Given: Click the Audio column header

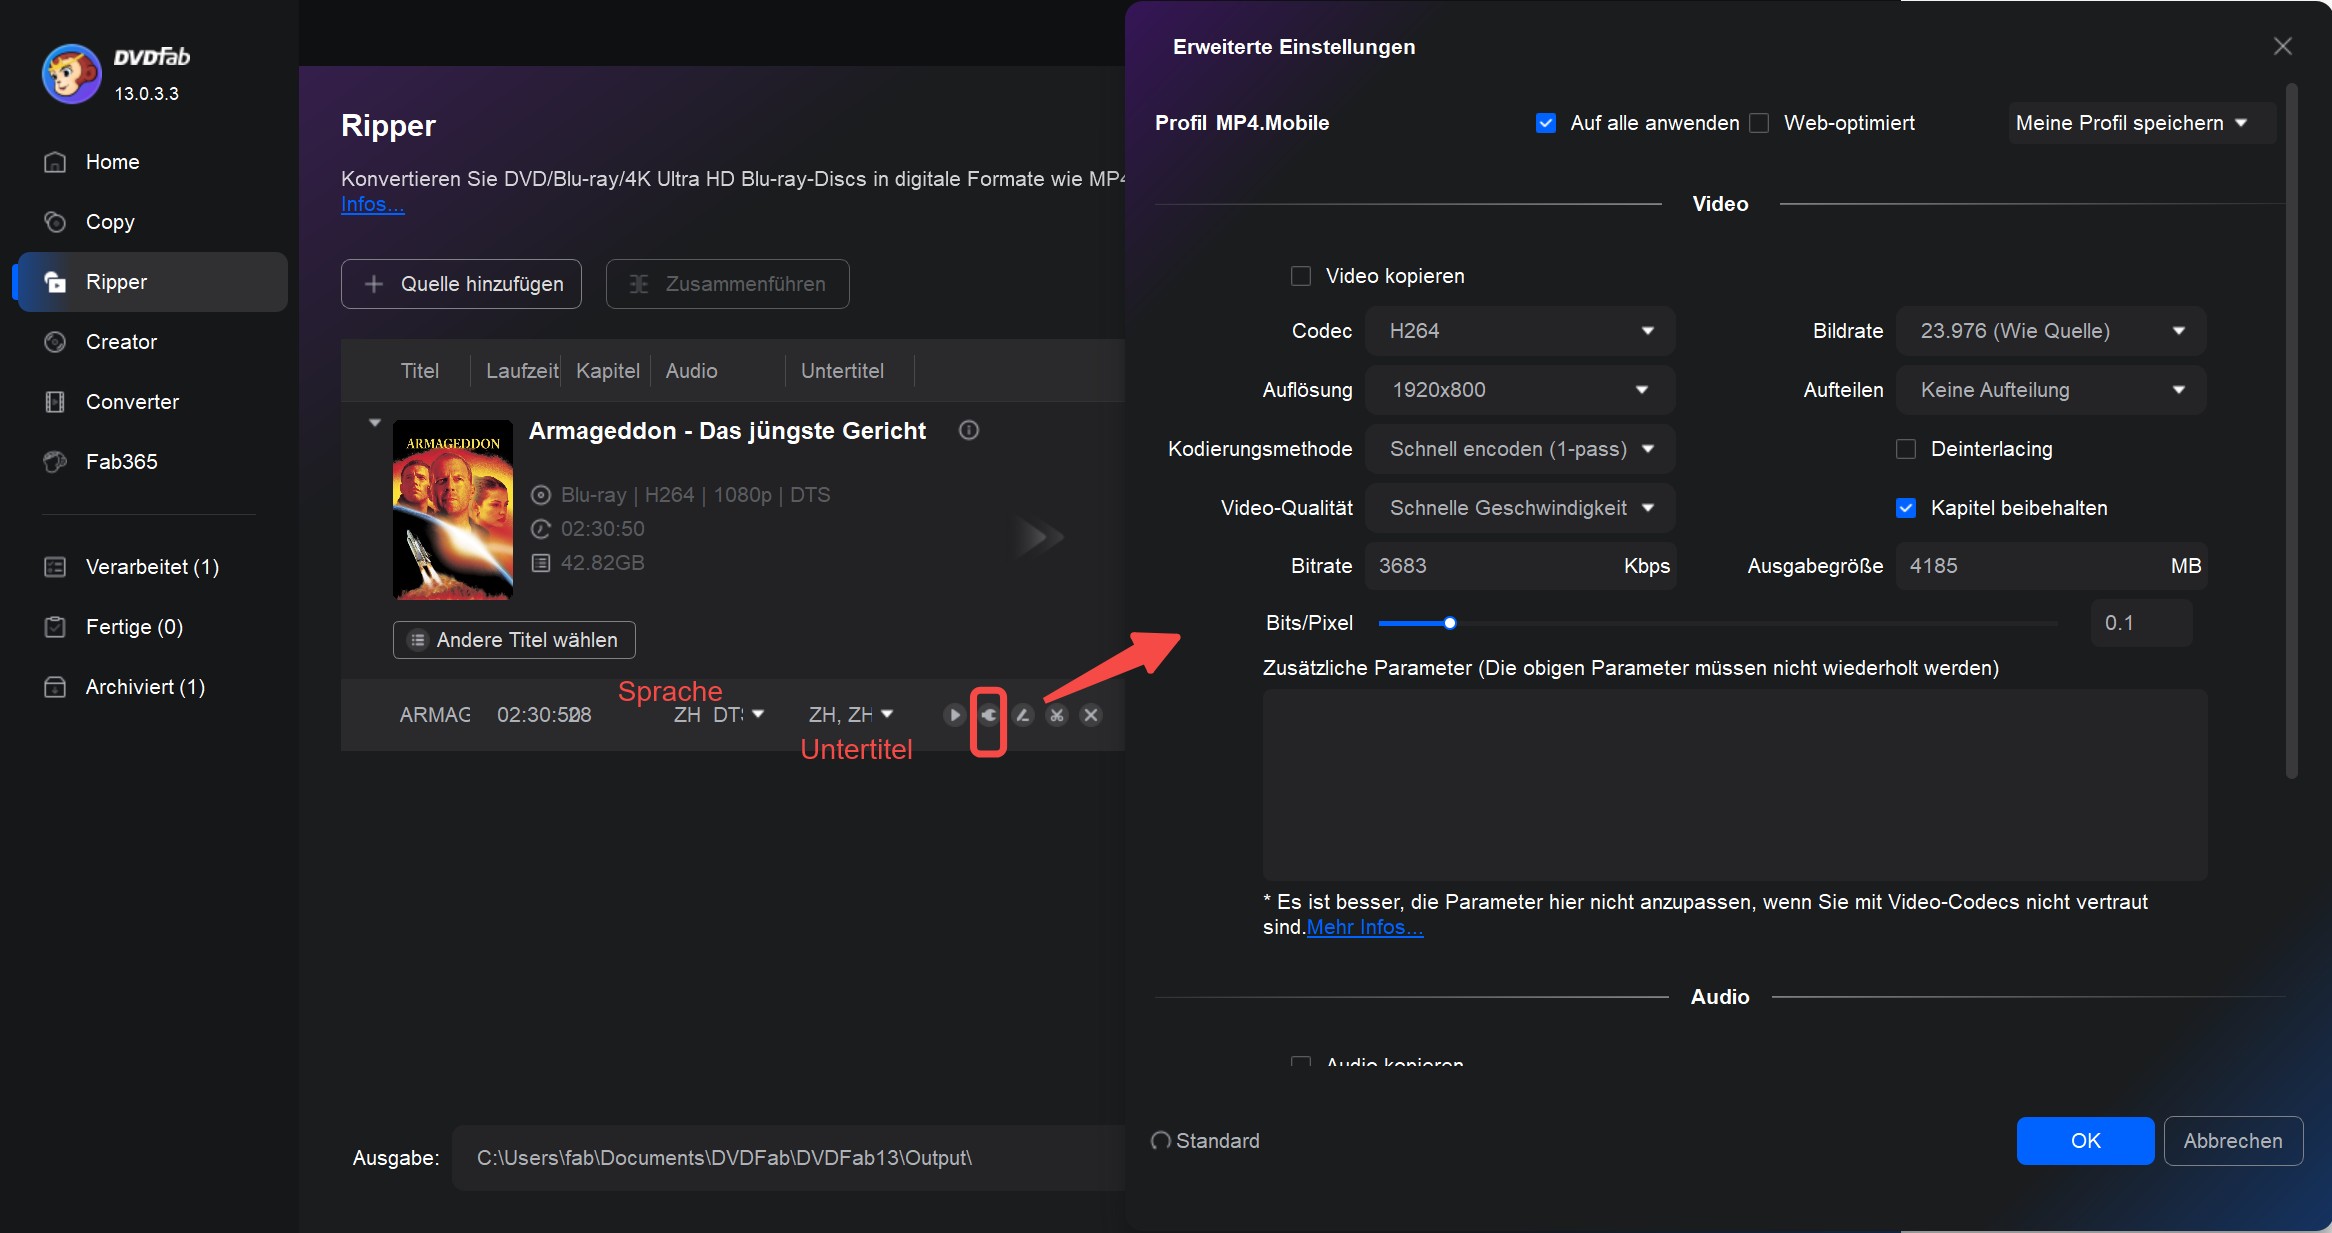Looking at the screenshot, I should click(692, 371).
